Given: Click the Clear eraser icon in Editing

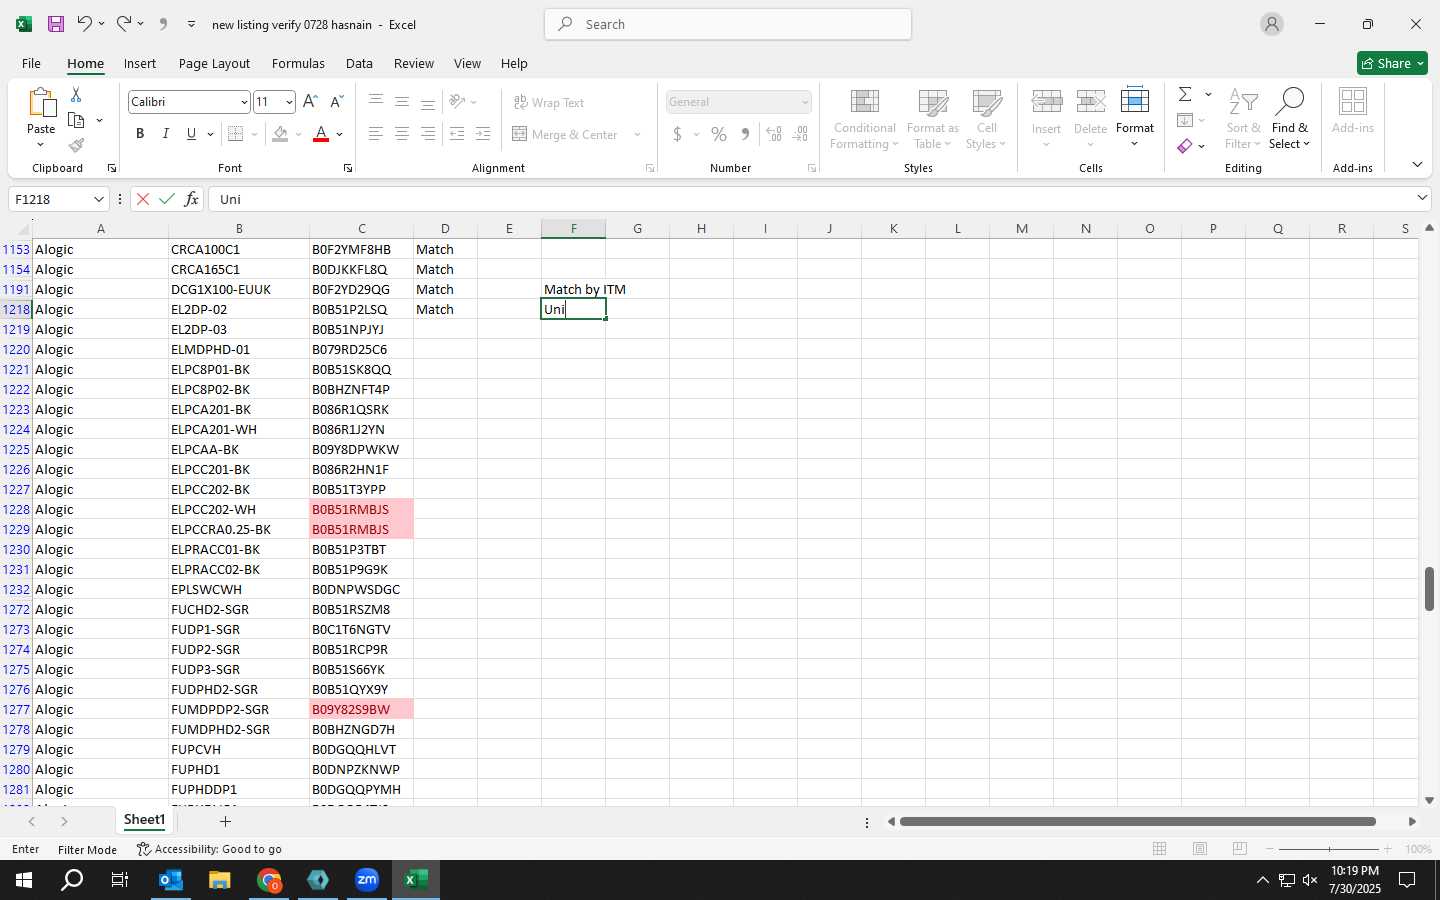Looking at the screenshot, I should pyautogui.click(x=1185, y=146).
